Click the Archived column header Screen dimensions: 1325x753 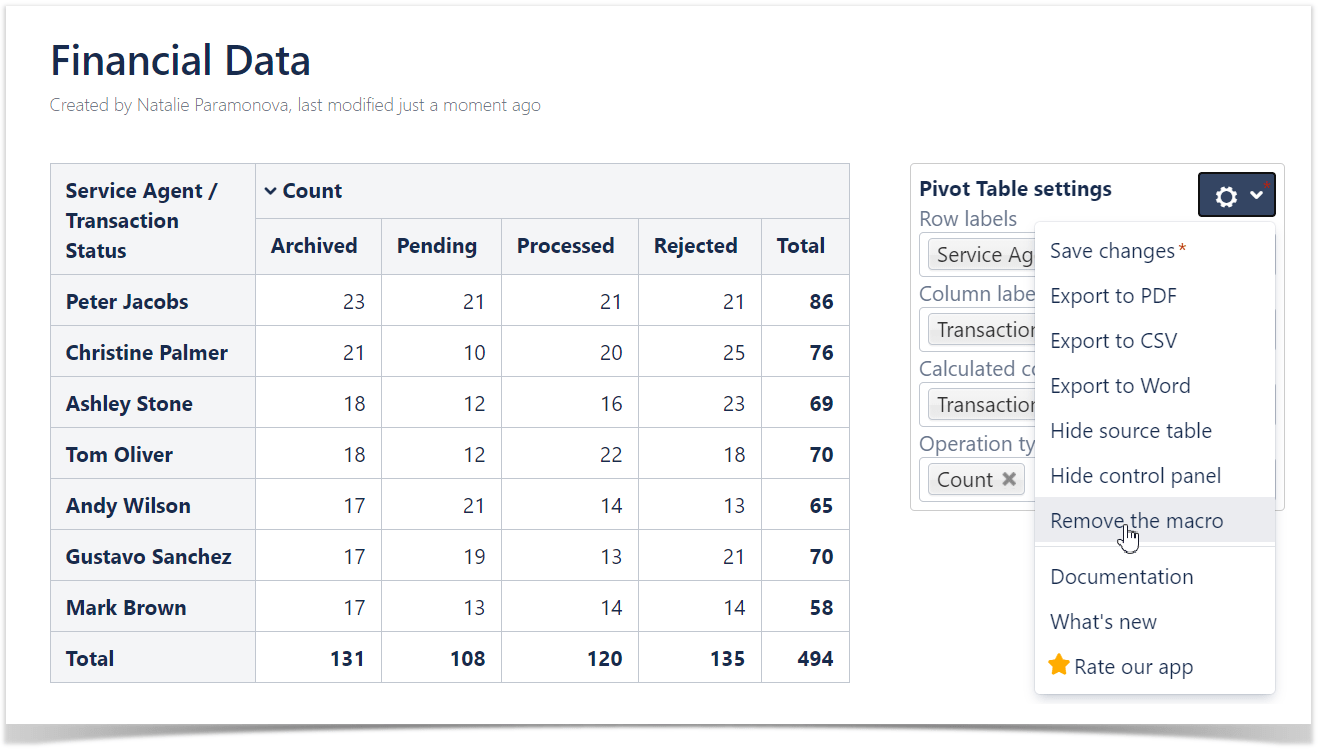click(x=314, y=246)
